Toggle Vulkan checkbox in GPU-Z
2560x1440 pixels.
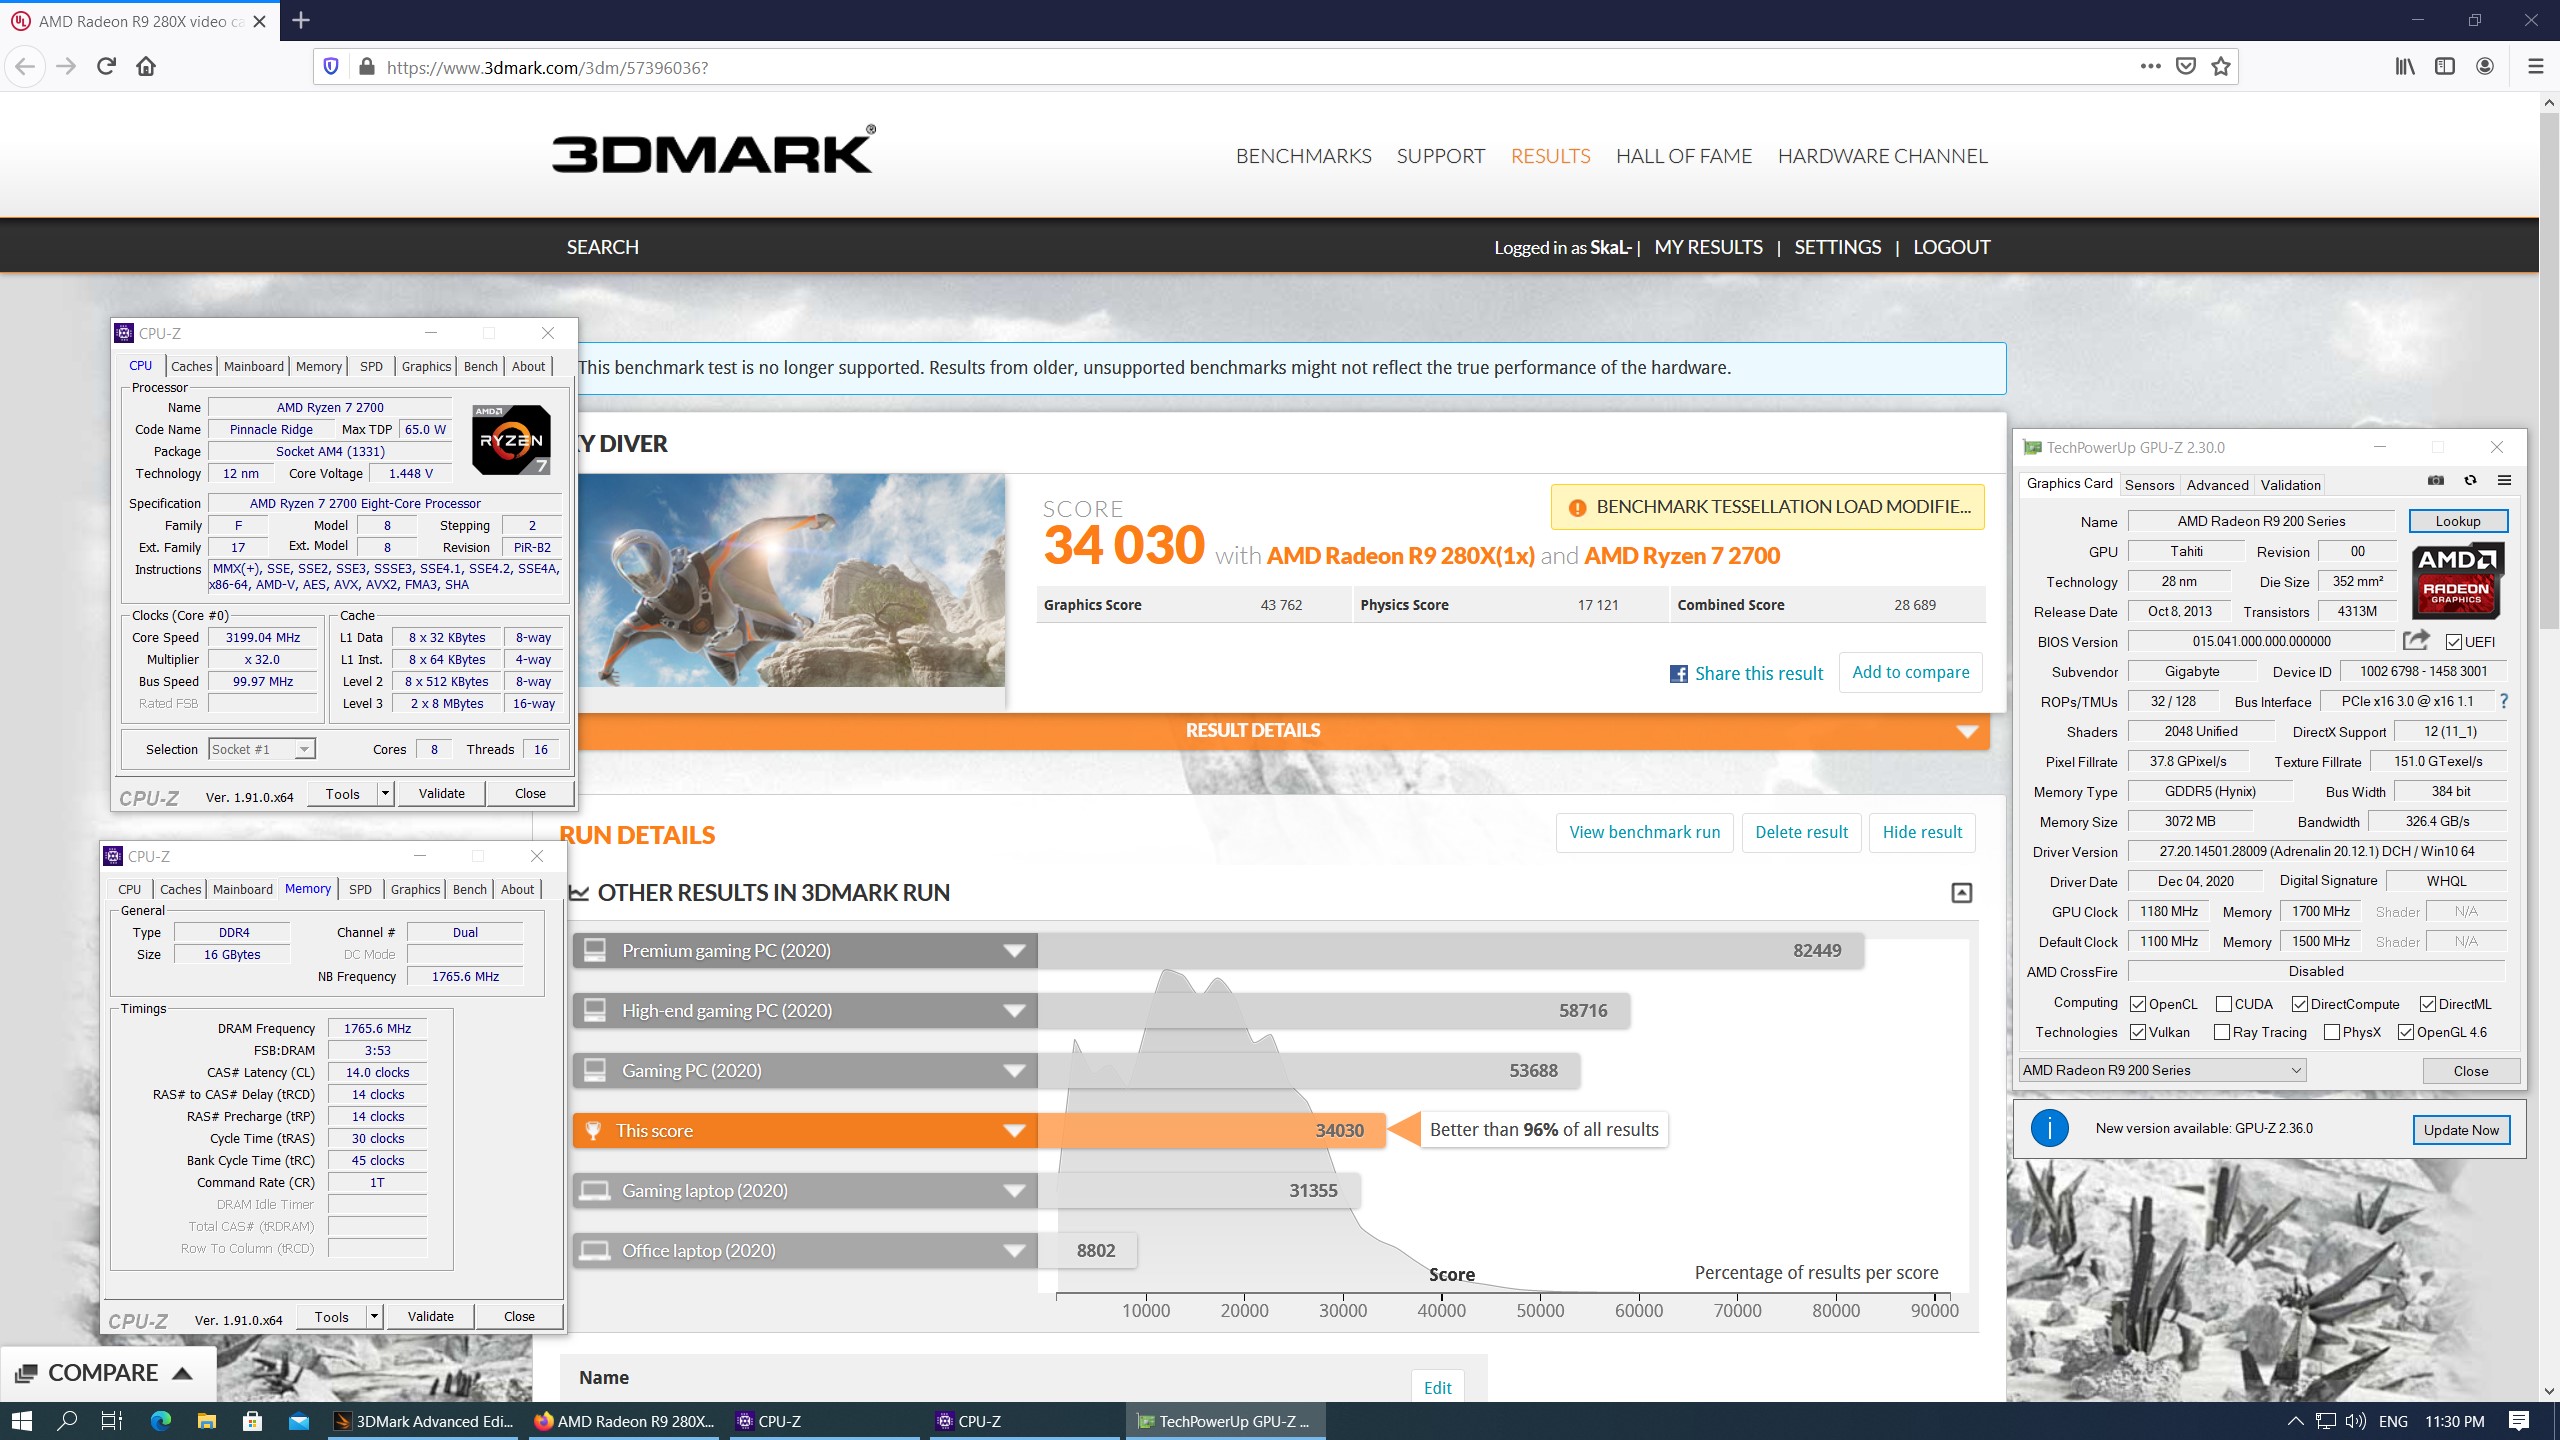(2138, 1032)
